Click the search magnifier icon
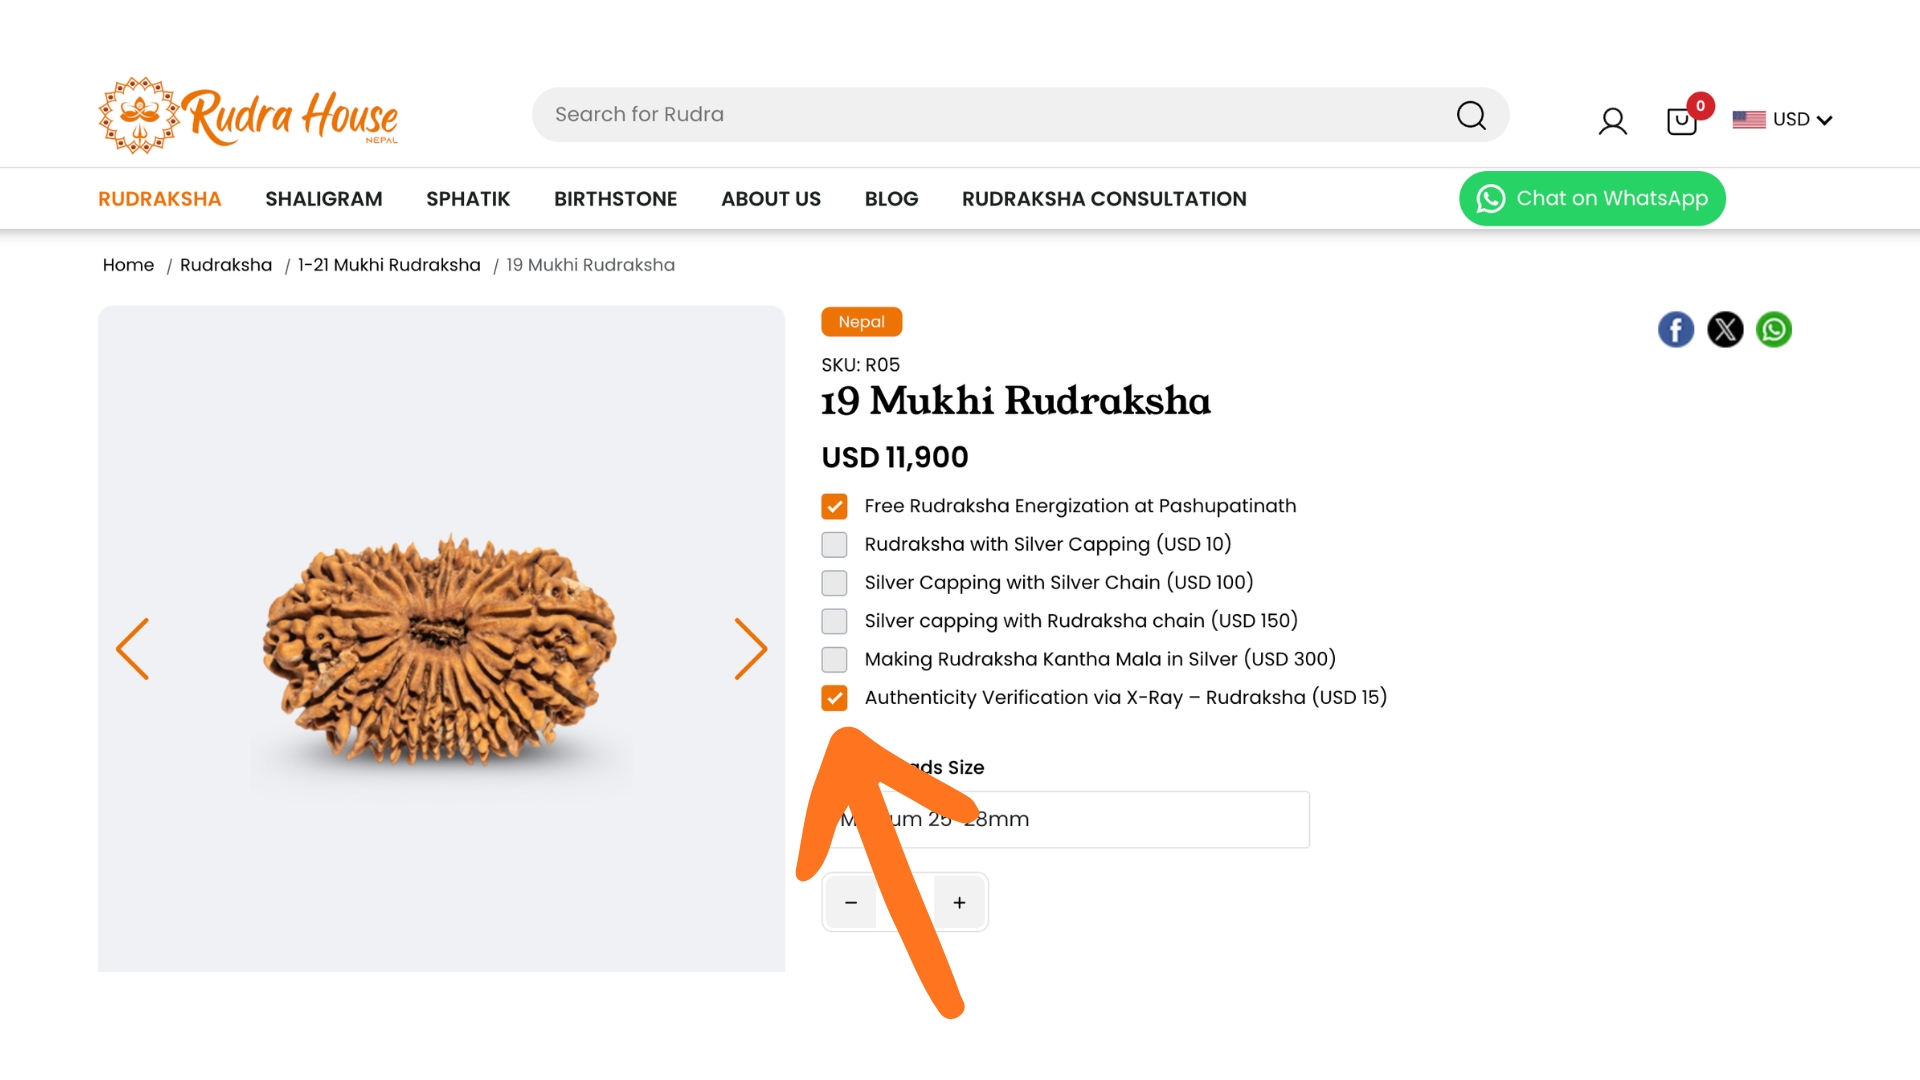The height and width of the screenshot is (1080, 1920). 1471,115
